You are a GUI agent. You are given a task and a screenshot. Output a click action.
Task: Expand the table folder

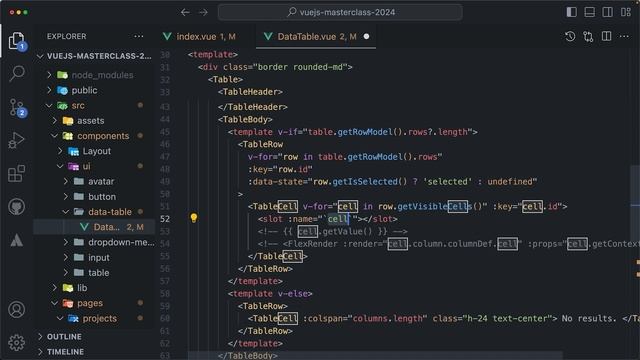[94, 273]
